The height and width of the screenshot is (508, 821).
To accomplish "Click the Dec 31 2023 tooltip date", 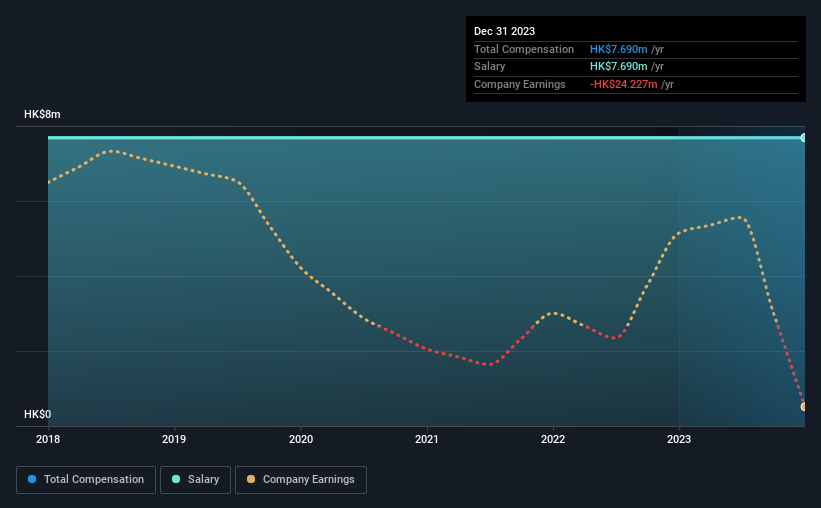I will (504, 31).
